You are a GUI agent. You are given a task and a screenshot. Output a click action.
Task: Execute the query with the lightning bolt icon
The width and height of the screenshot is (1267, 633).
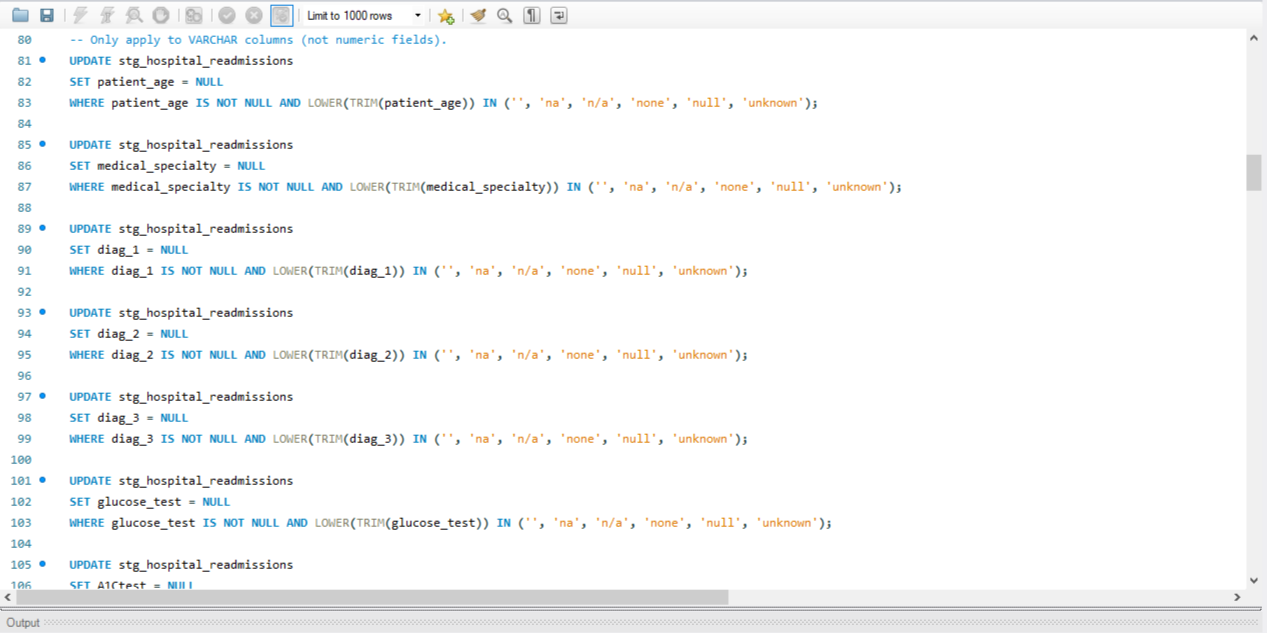81,15
